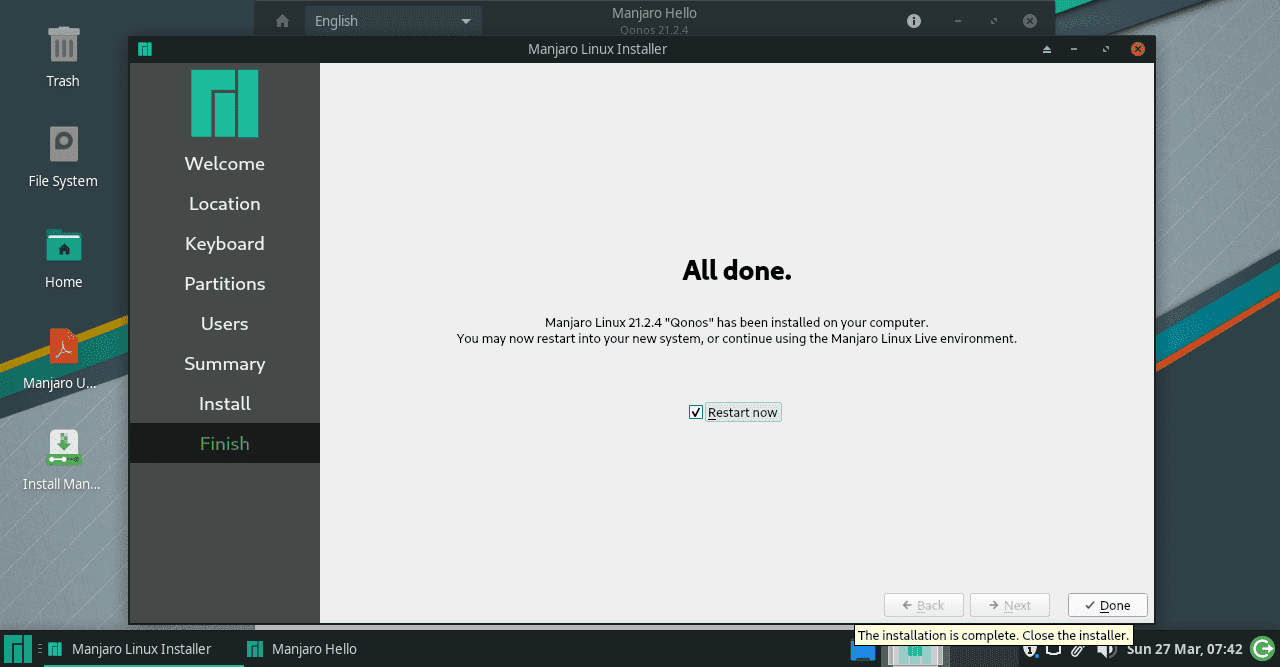Maximize the Manjaro Hello window
Viewport: 1280px width, 667px height.
click(x=993, y=21)
